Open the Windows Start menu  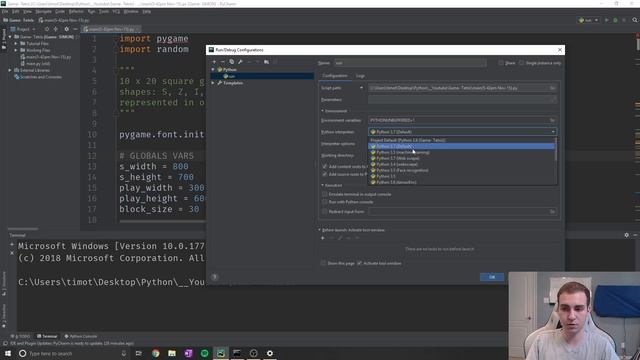click(7, 353)
